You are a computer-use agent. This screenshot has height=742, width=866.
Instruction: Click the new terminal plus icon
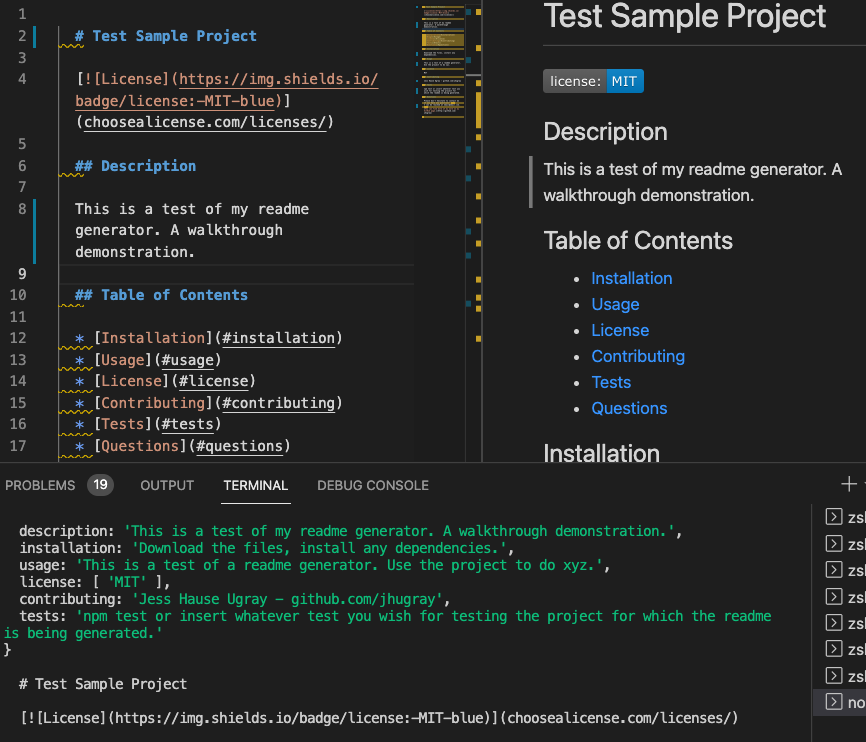point(849,485)
